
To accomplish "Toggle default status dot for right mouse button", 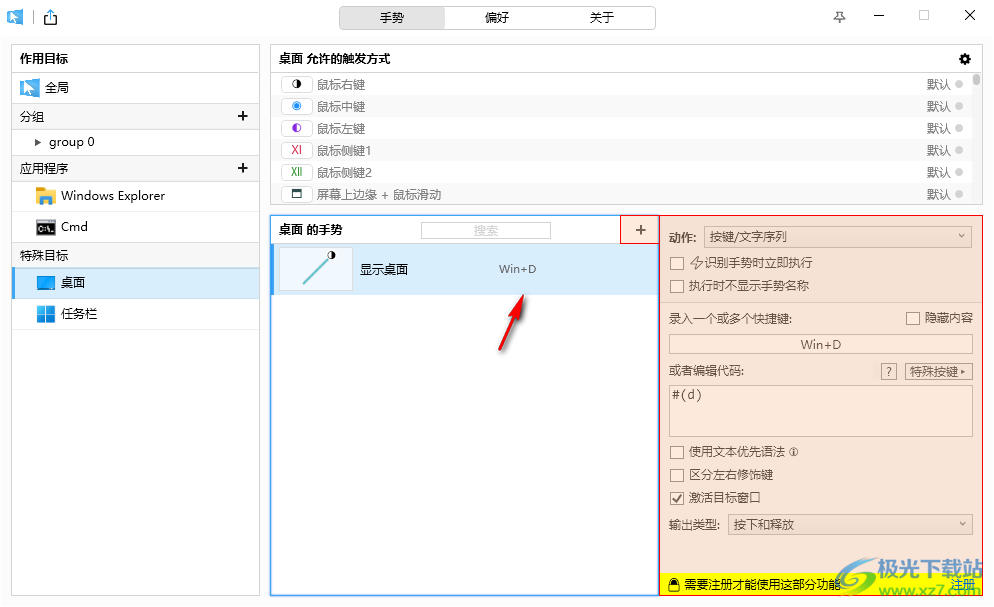I will (959, 84).
